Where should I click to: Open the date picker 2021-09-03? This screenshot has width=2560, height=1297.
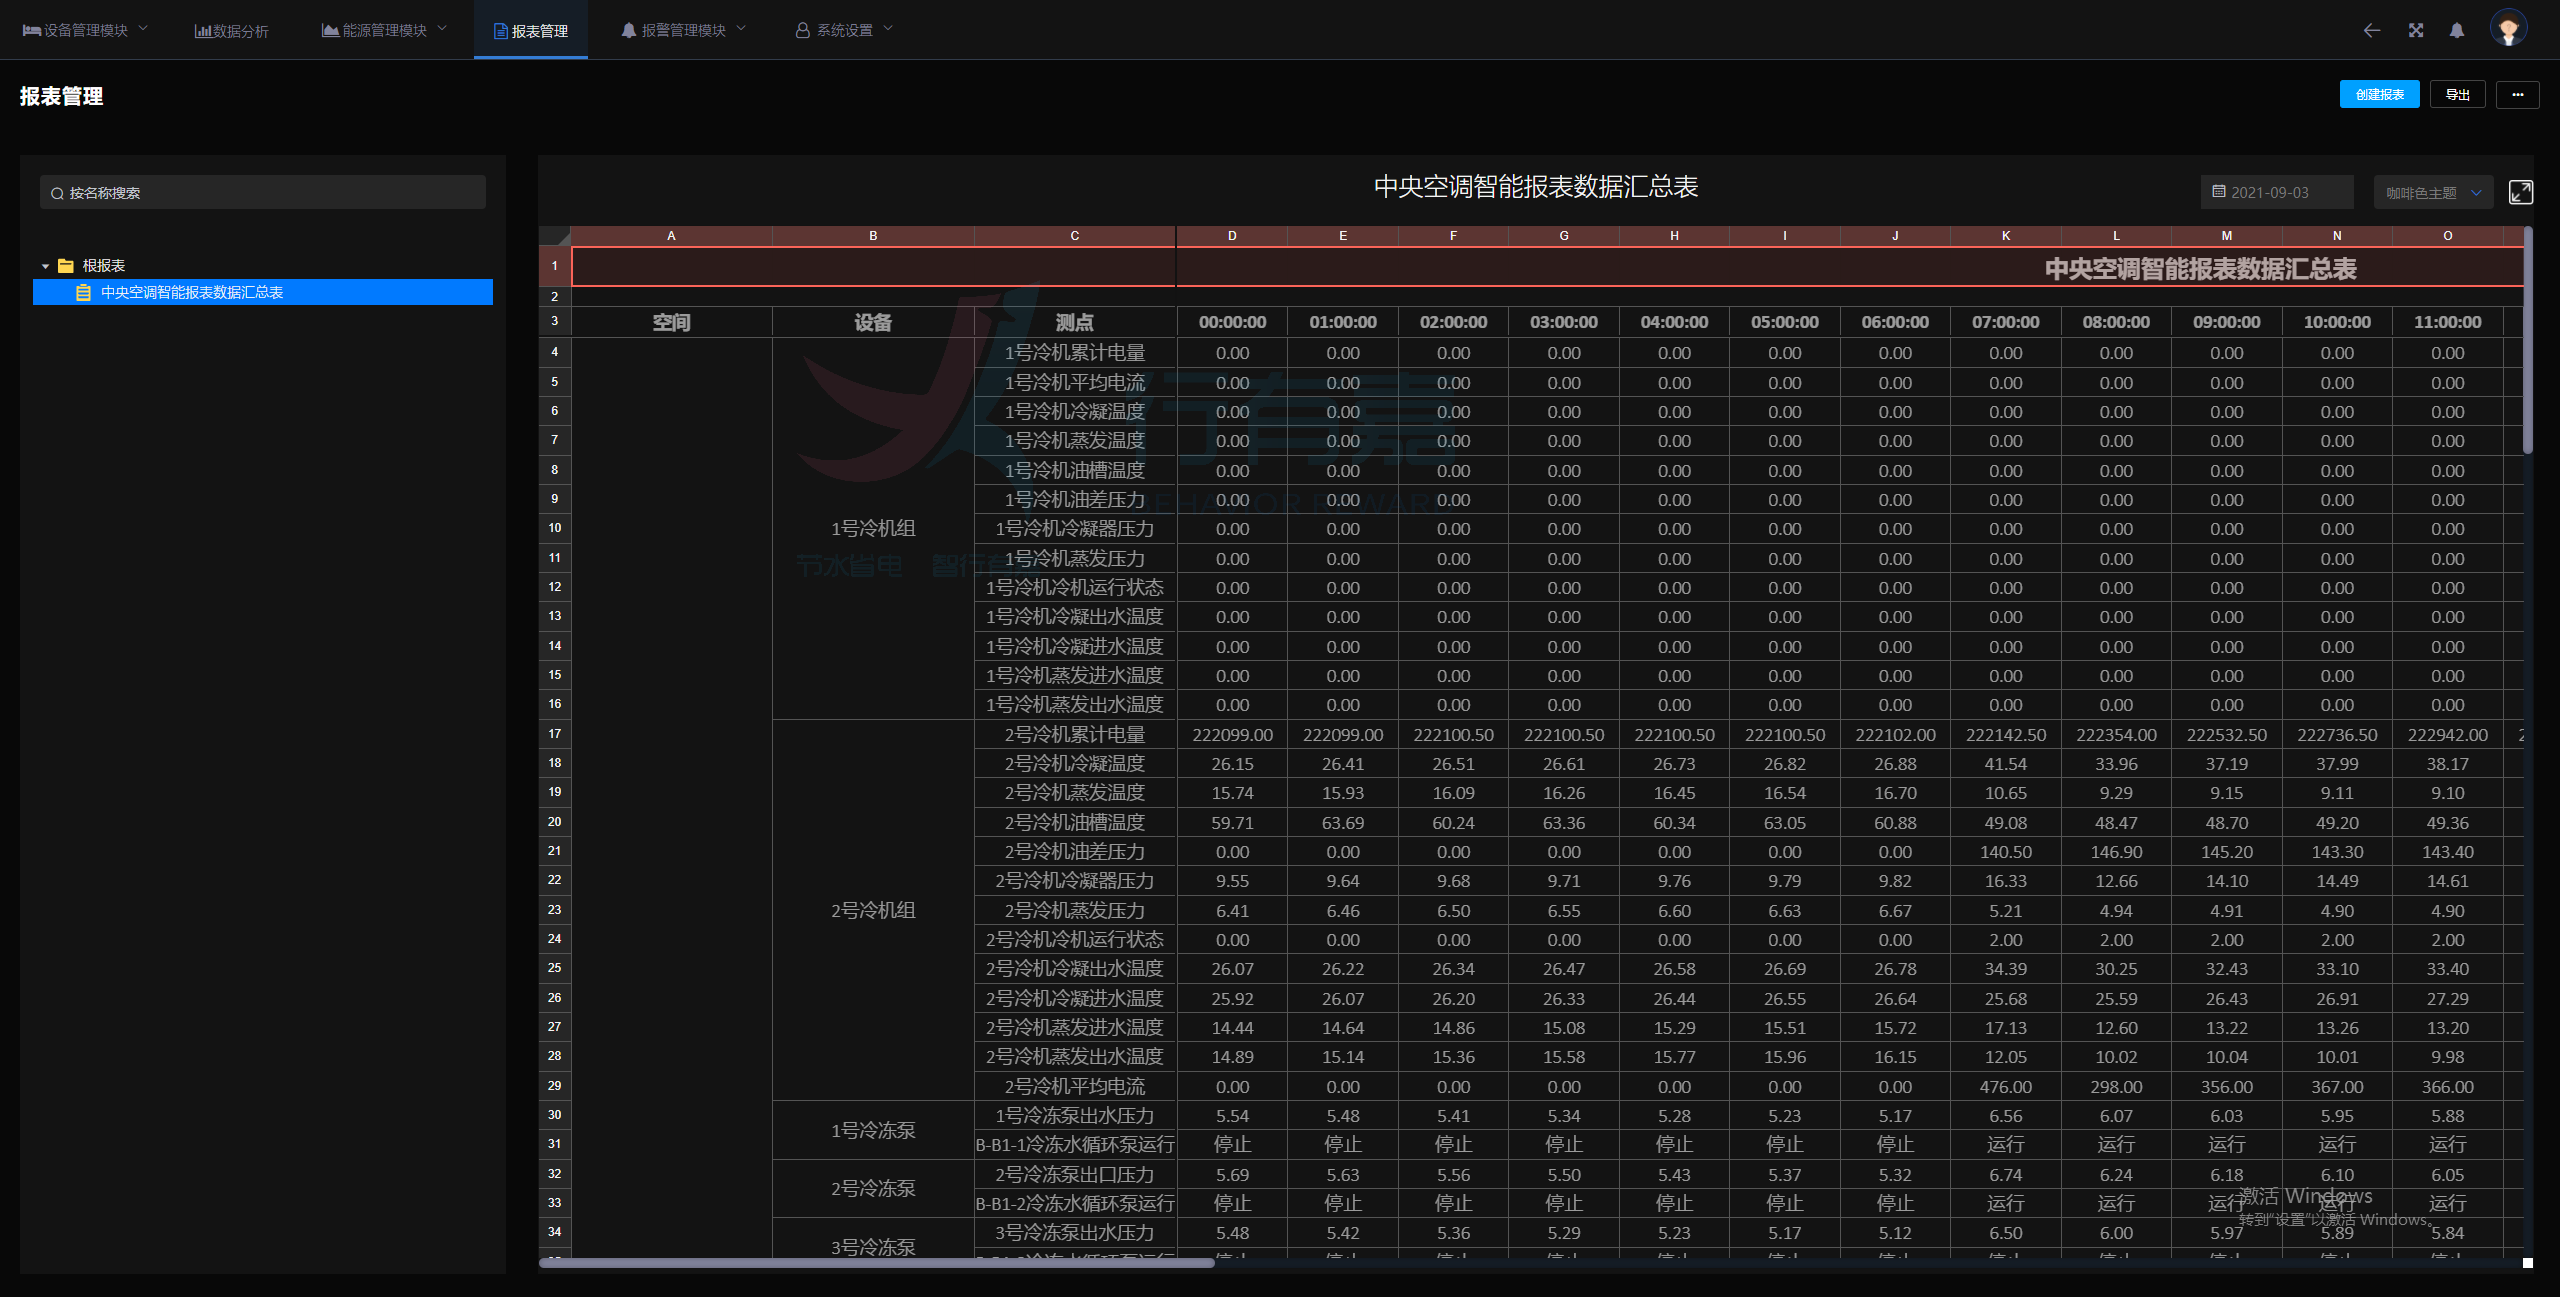(x=2277, y=192)
